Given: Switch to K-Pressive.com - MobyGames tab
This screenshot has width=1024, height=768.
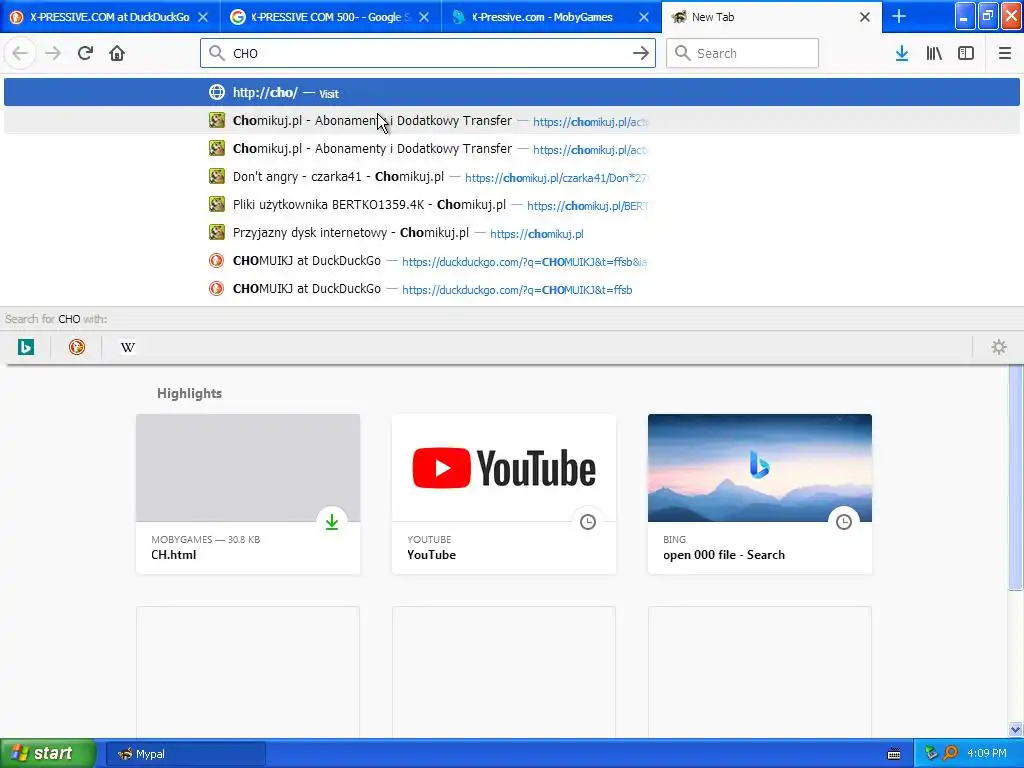Looking at the screenshot, I should (x=551, y=17).
